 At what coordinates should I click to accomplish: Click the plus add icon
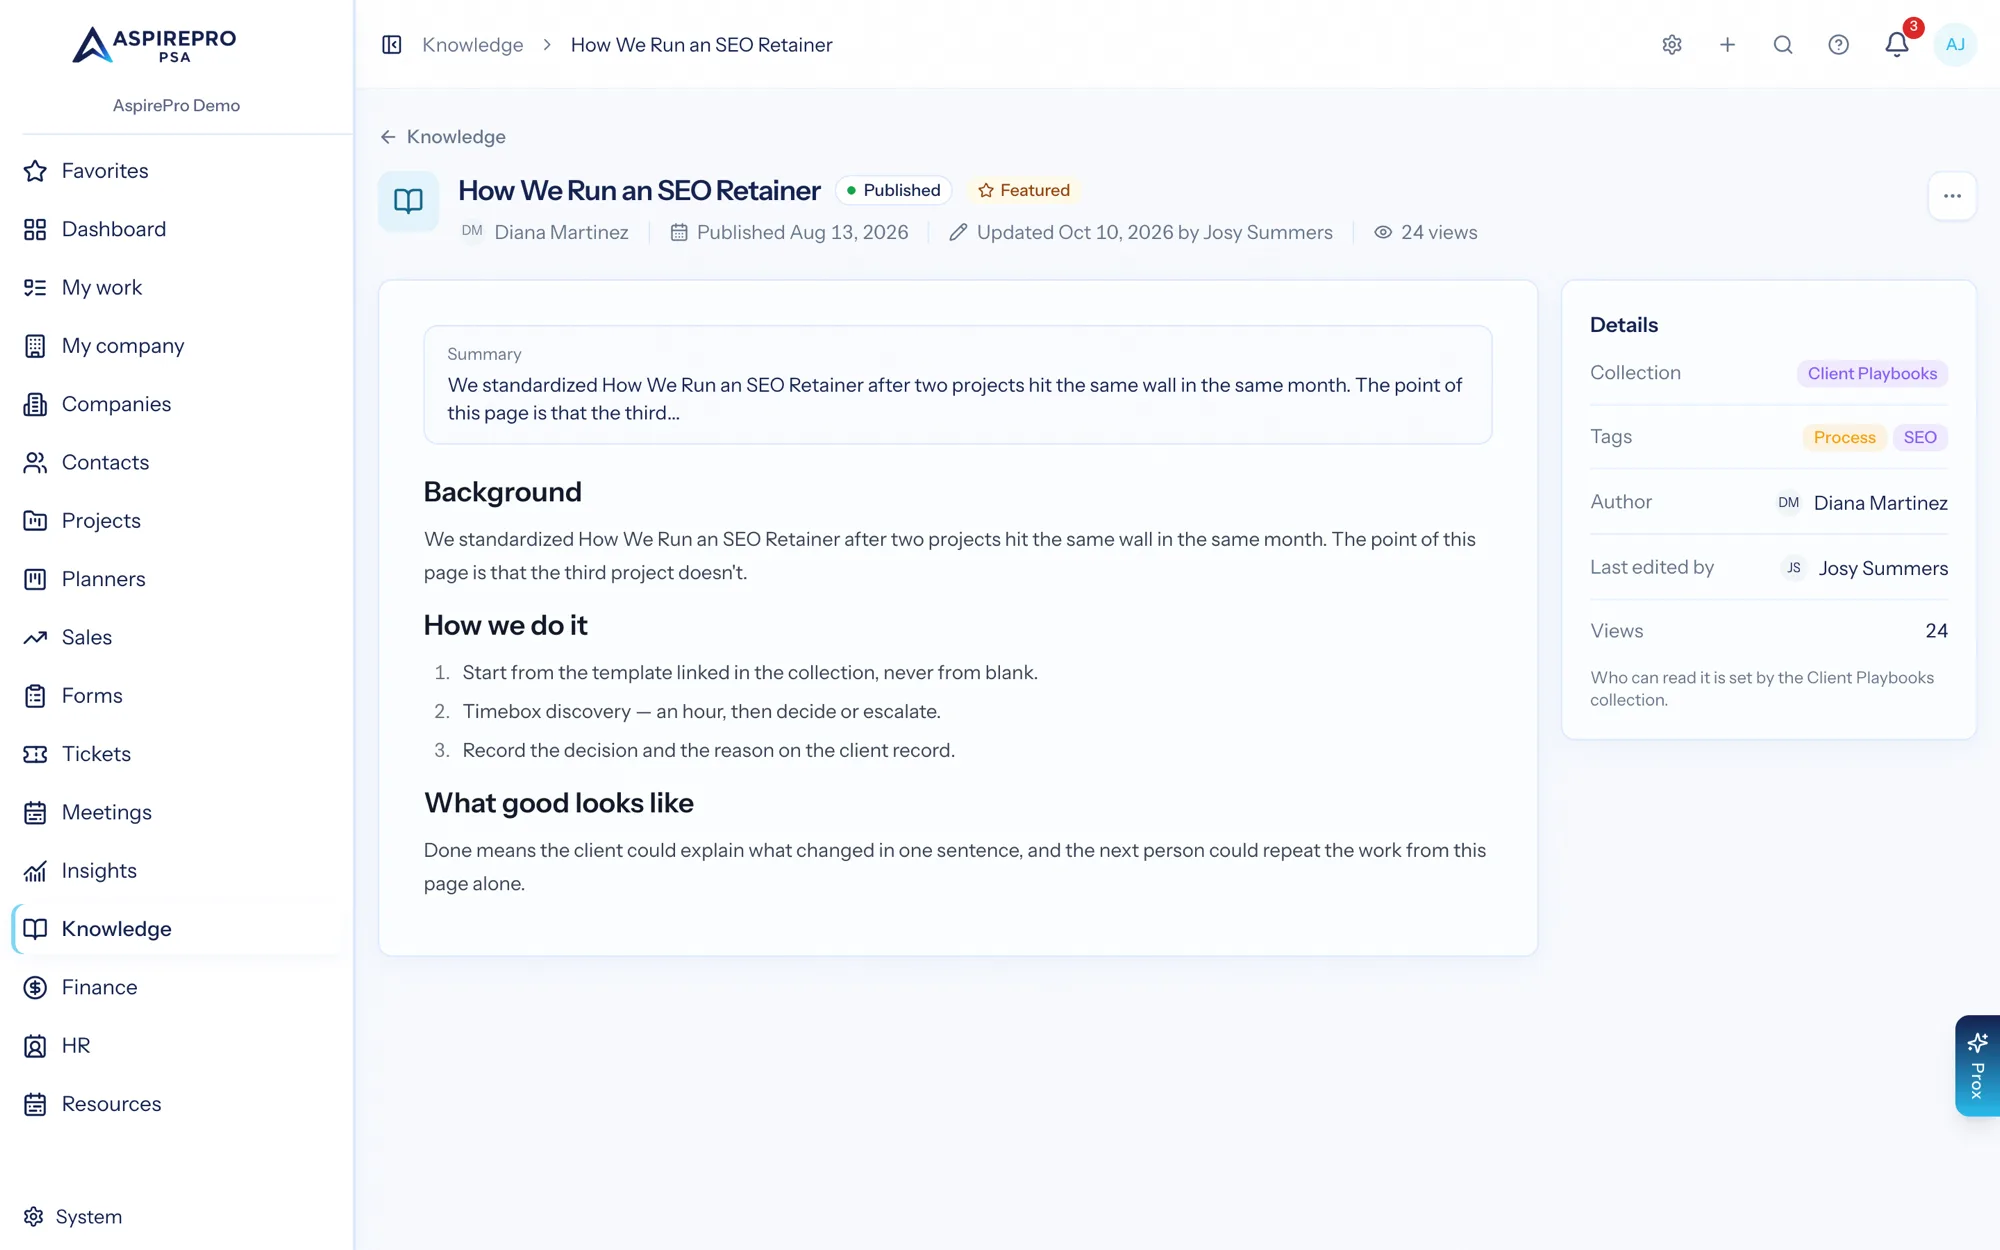coord(1727,45)
